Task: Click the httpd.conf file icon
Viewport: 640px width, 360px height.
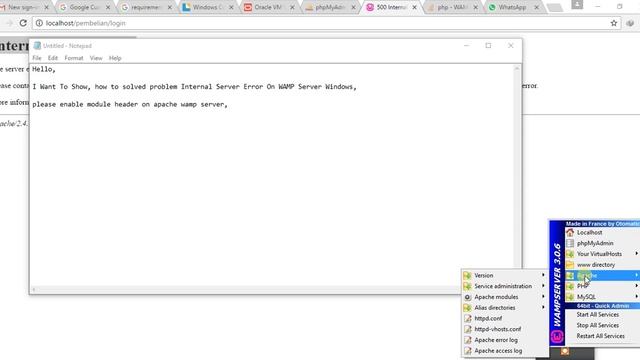Action: [468, 318]
